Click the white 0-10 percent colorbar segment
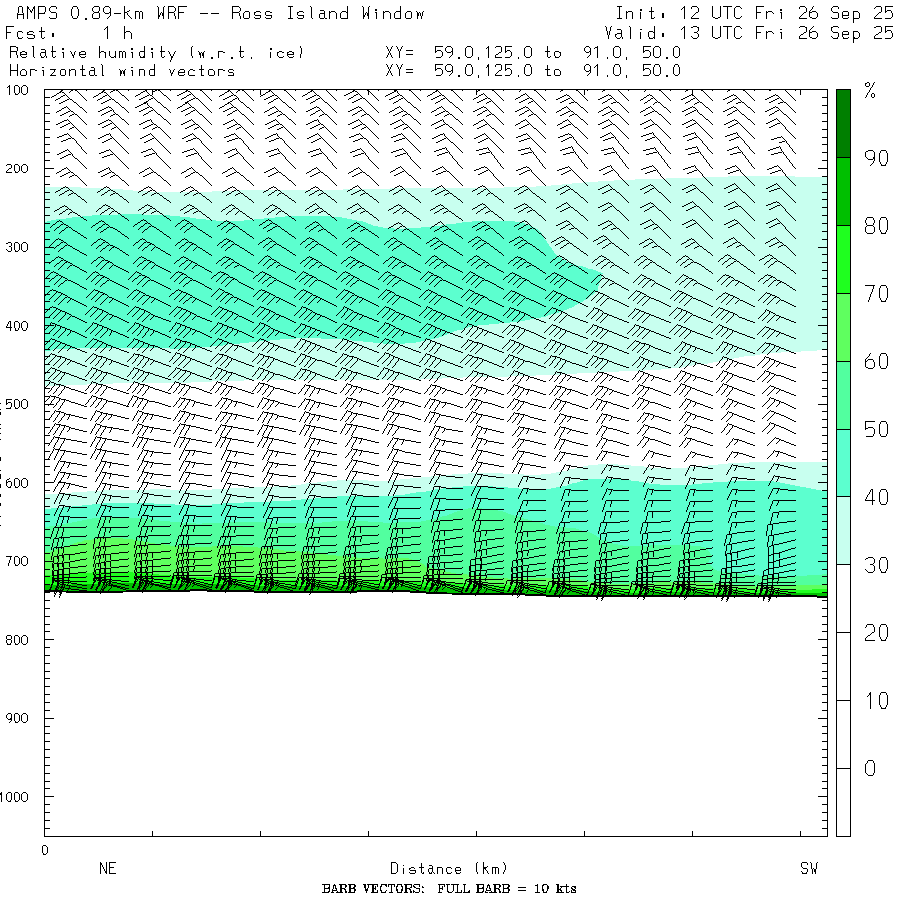The image size is (900, 900). tap(843, 734)
